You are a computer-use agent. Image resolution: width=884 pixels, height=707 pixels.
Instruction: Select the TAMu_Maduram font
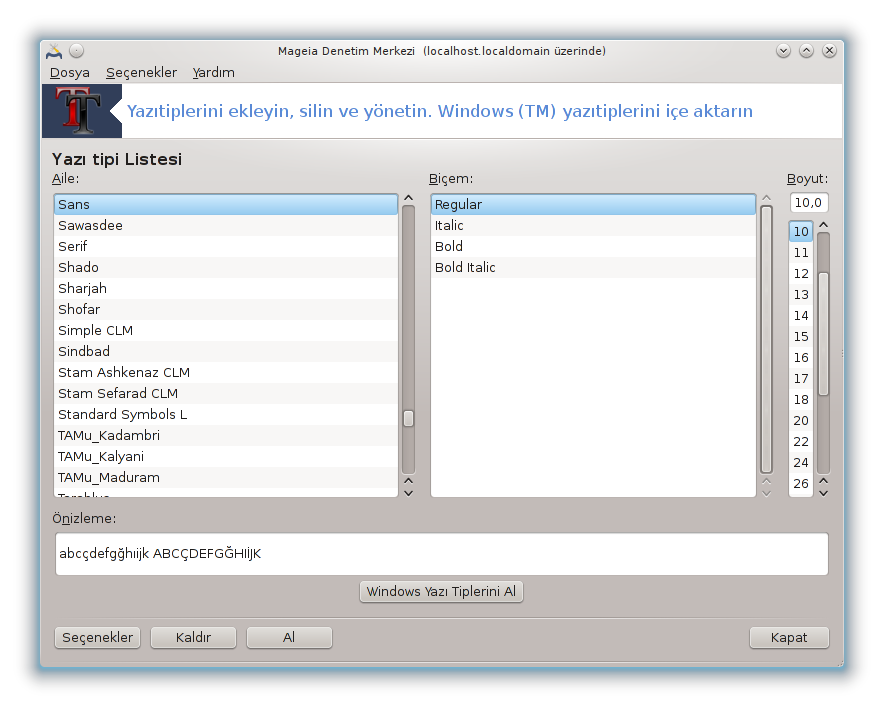(226, 478)
